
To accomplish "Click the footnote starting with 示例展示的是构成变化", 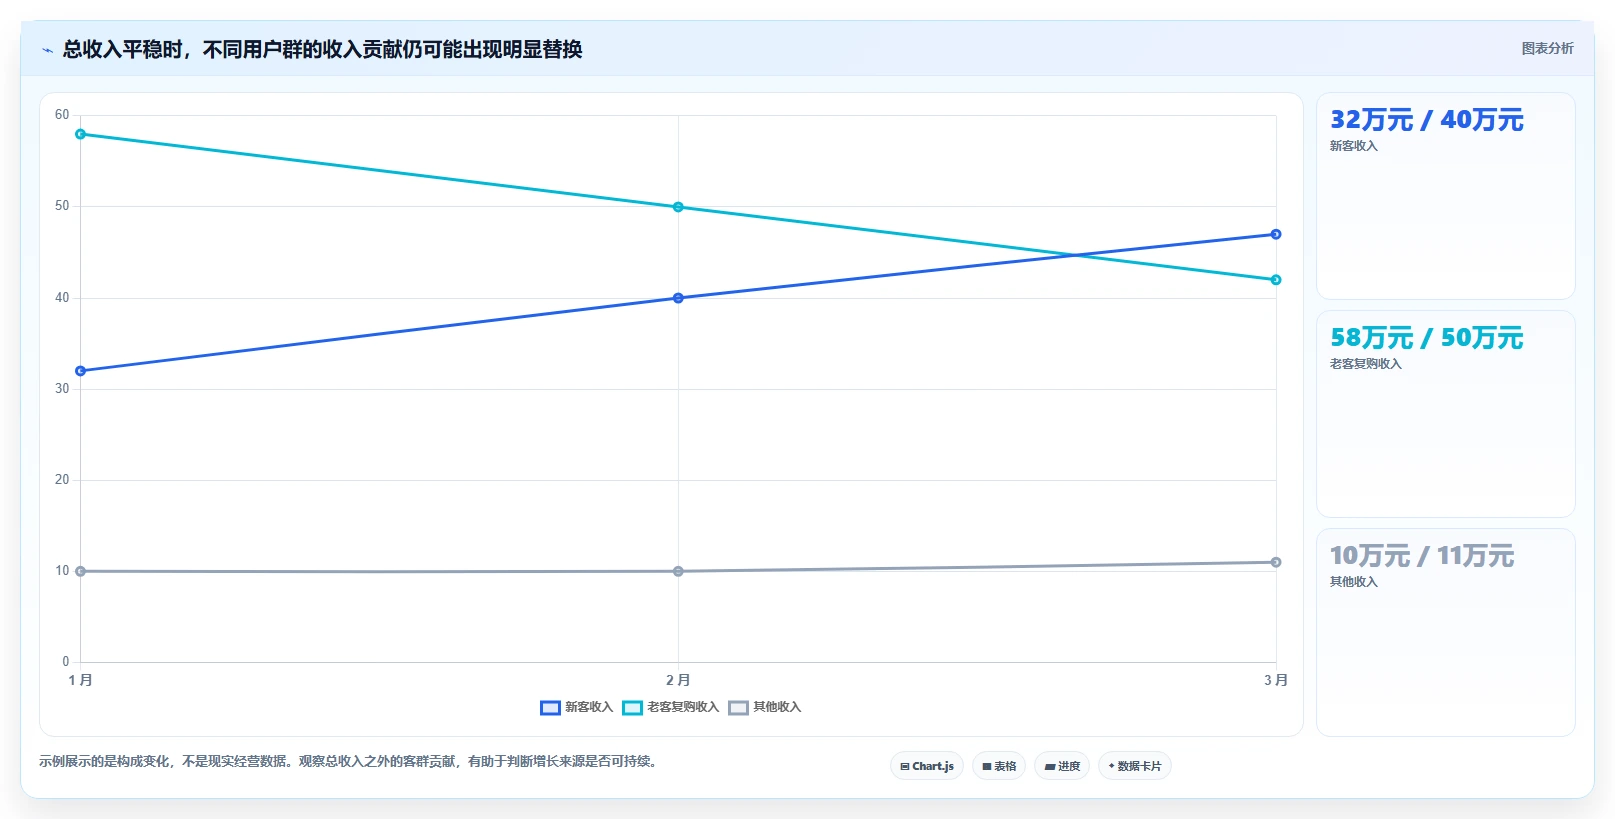I will [x=350, y=761].
